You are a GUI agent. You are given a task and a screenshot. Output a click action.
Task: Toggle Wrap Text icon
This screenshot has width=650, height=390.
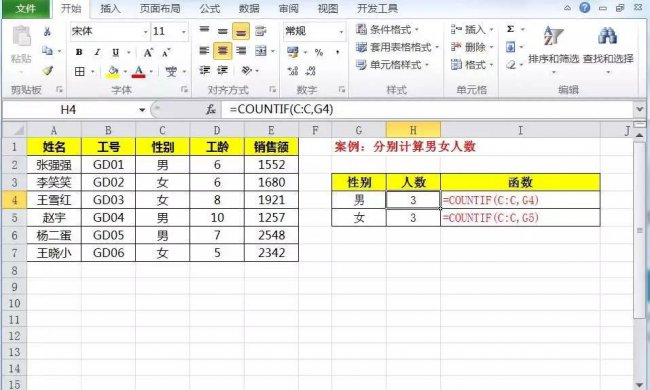[260, 31]
